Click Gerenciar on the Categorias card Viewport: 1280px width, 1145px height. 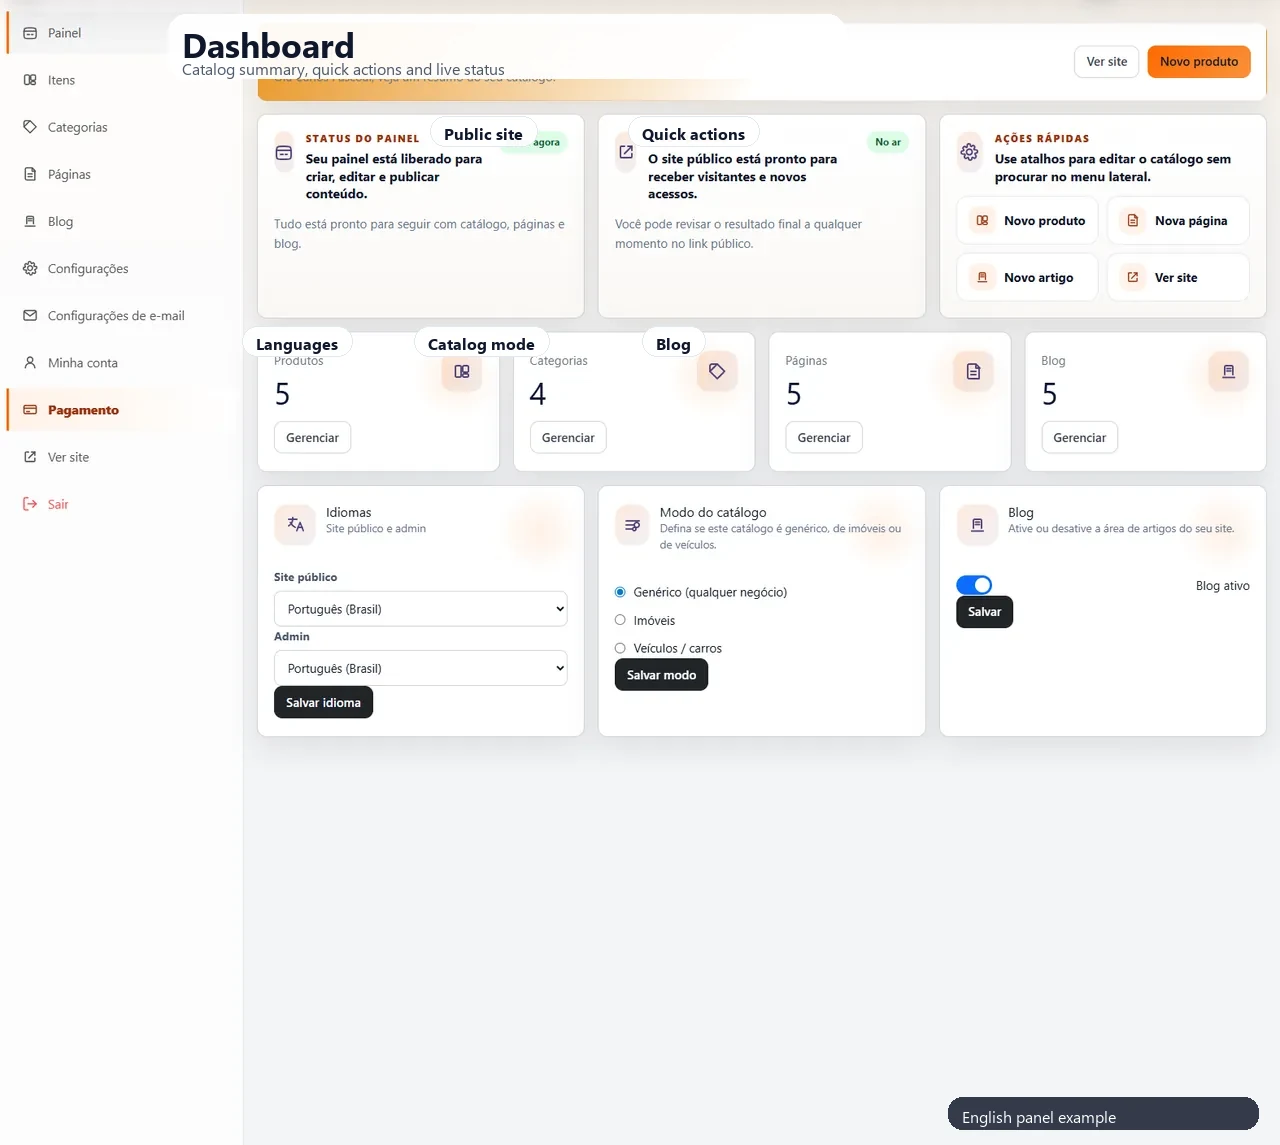coord(568,437)
